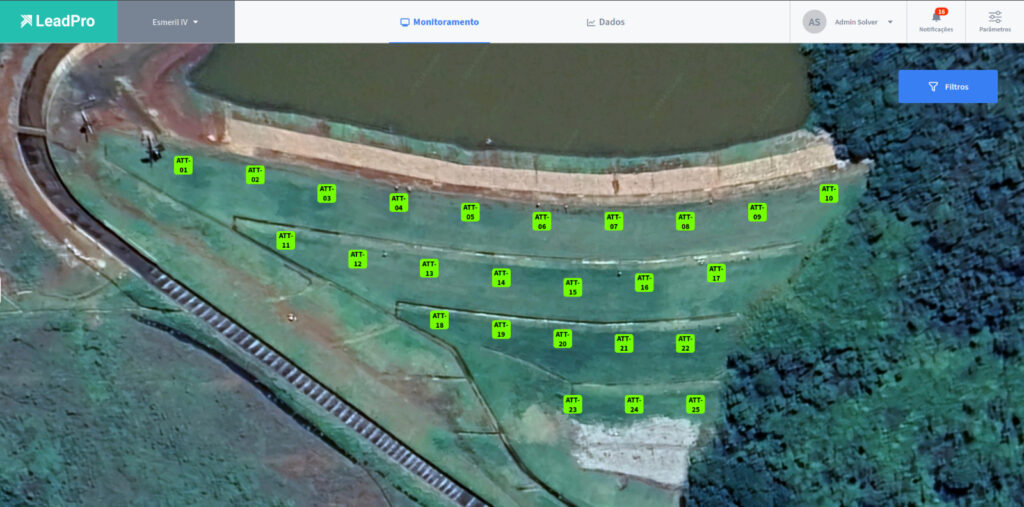
Task: Click sensor marker ATT-11
Action: pos(286,240)
